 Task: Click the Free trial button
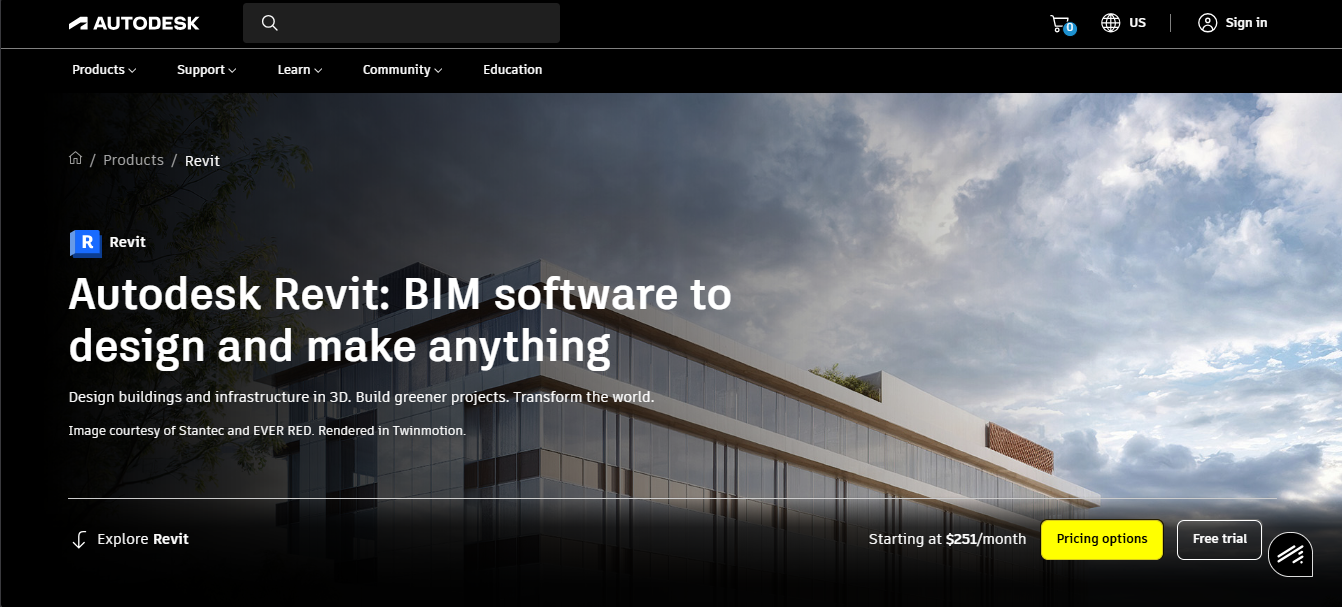(1220, 539)
